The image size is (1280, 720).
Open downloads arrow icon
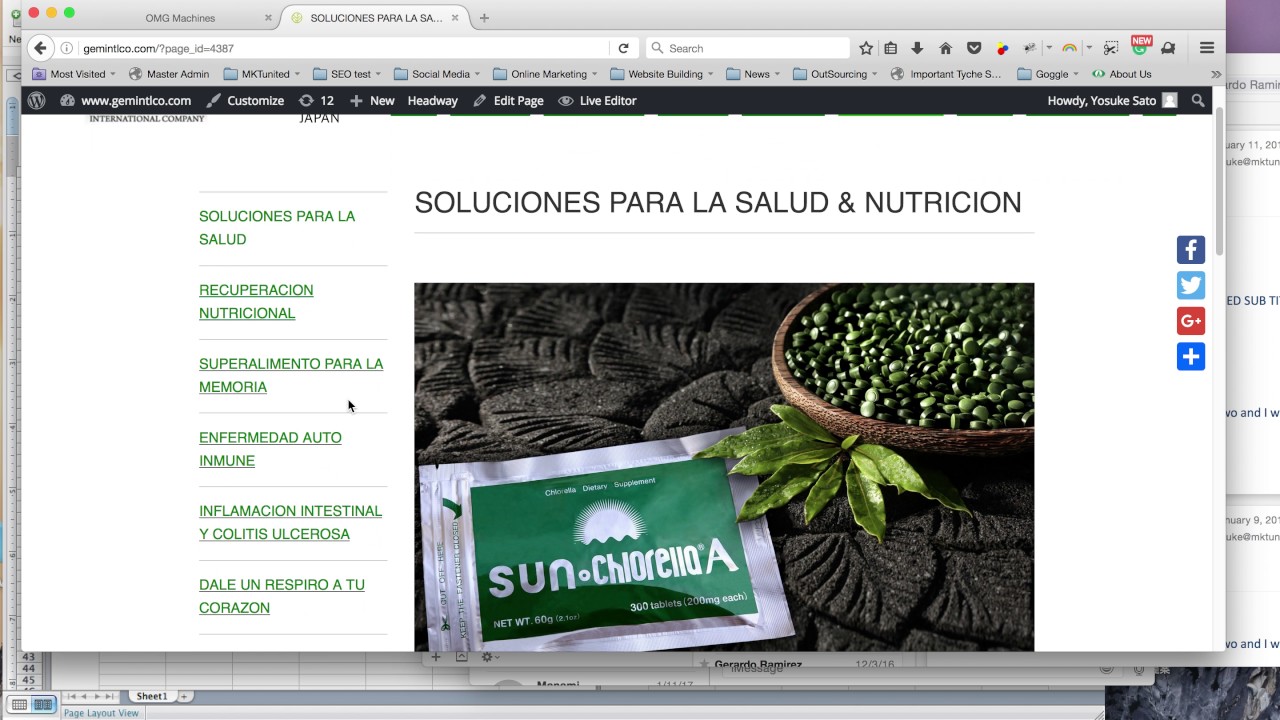click(x=917, y=48)
